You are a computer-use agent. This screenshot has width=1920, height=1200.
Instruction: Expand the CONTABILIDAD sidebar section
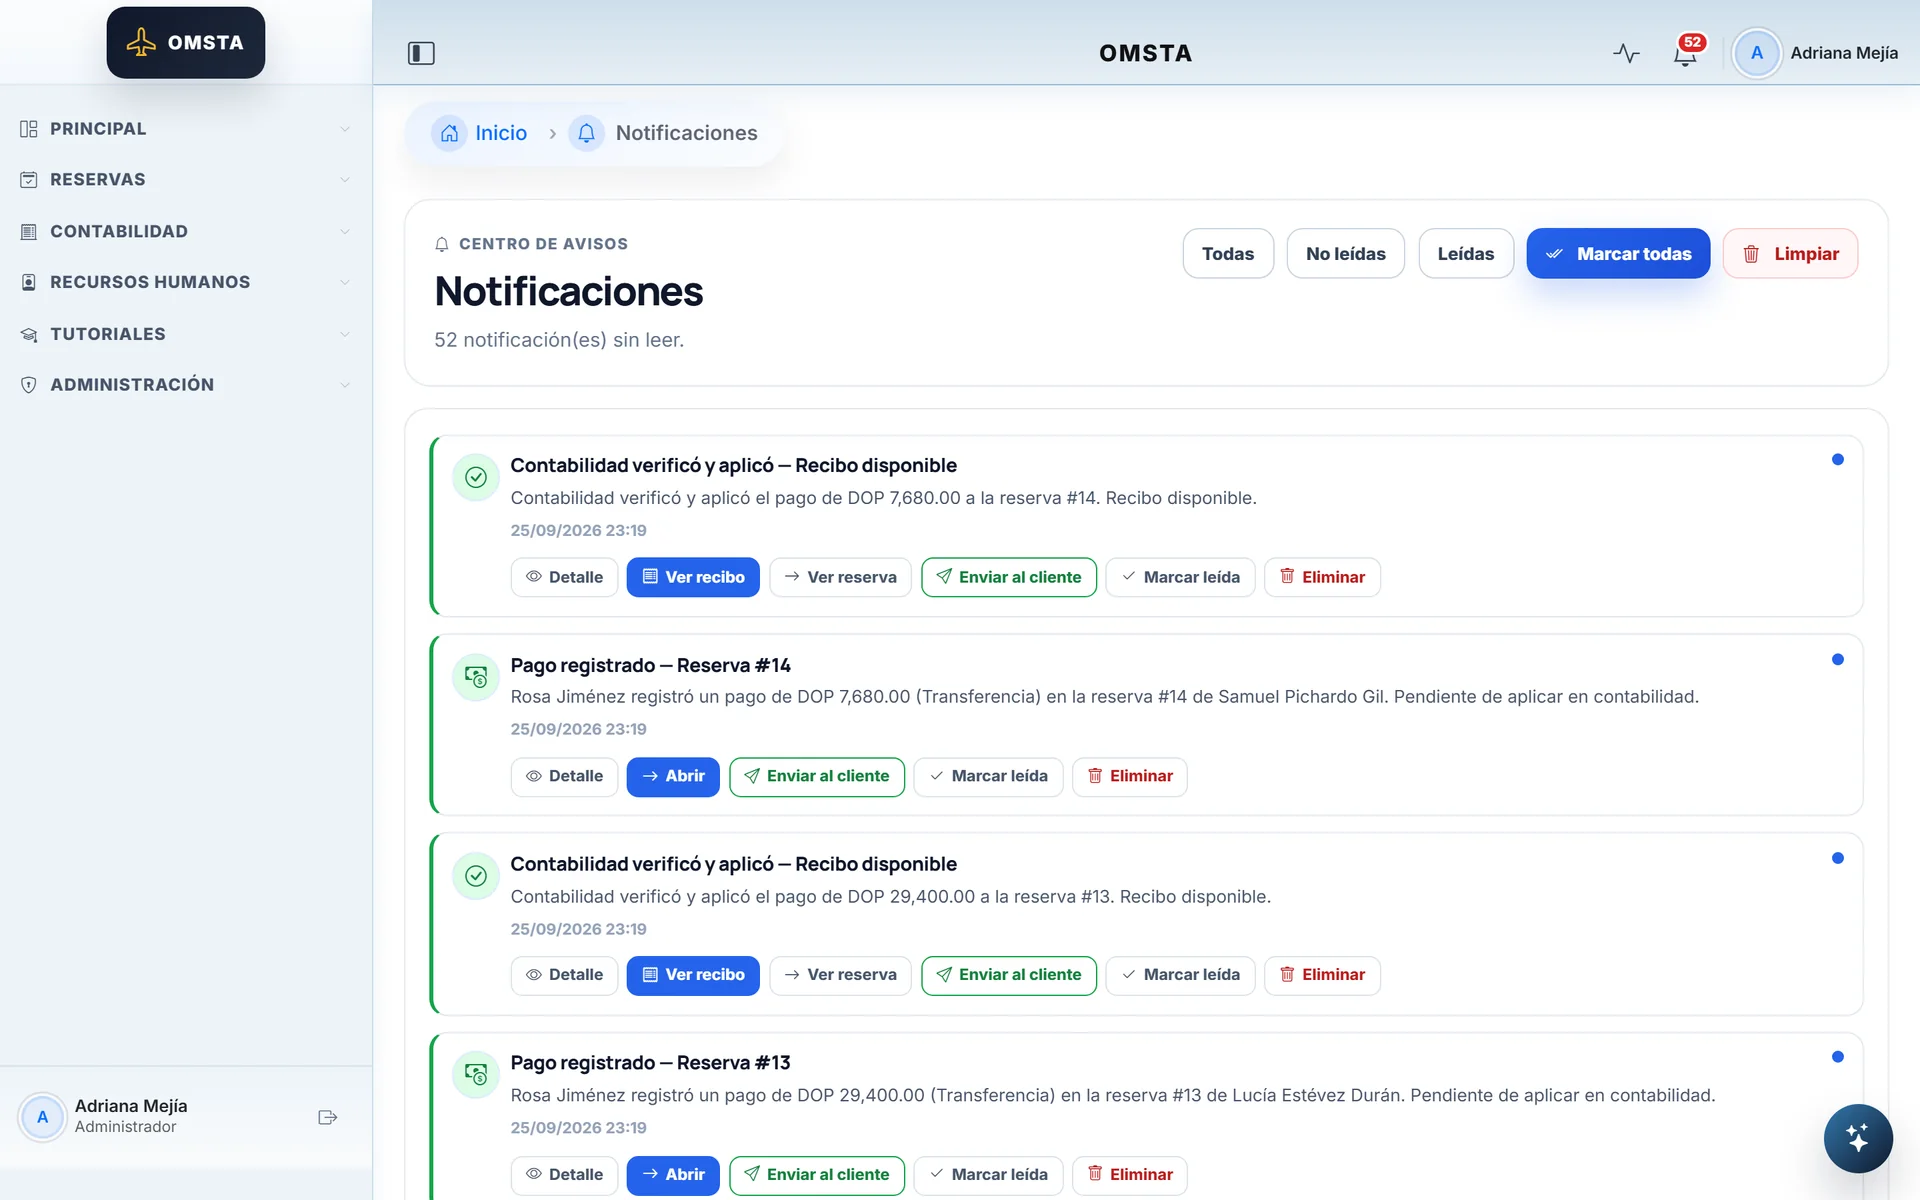(186, 231)
